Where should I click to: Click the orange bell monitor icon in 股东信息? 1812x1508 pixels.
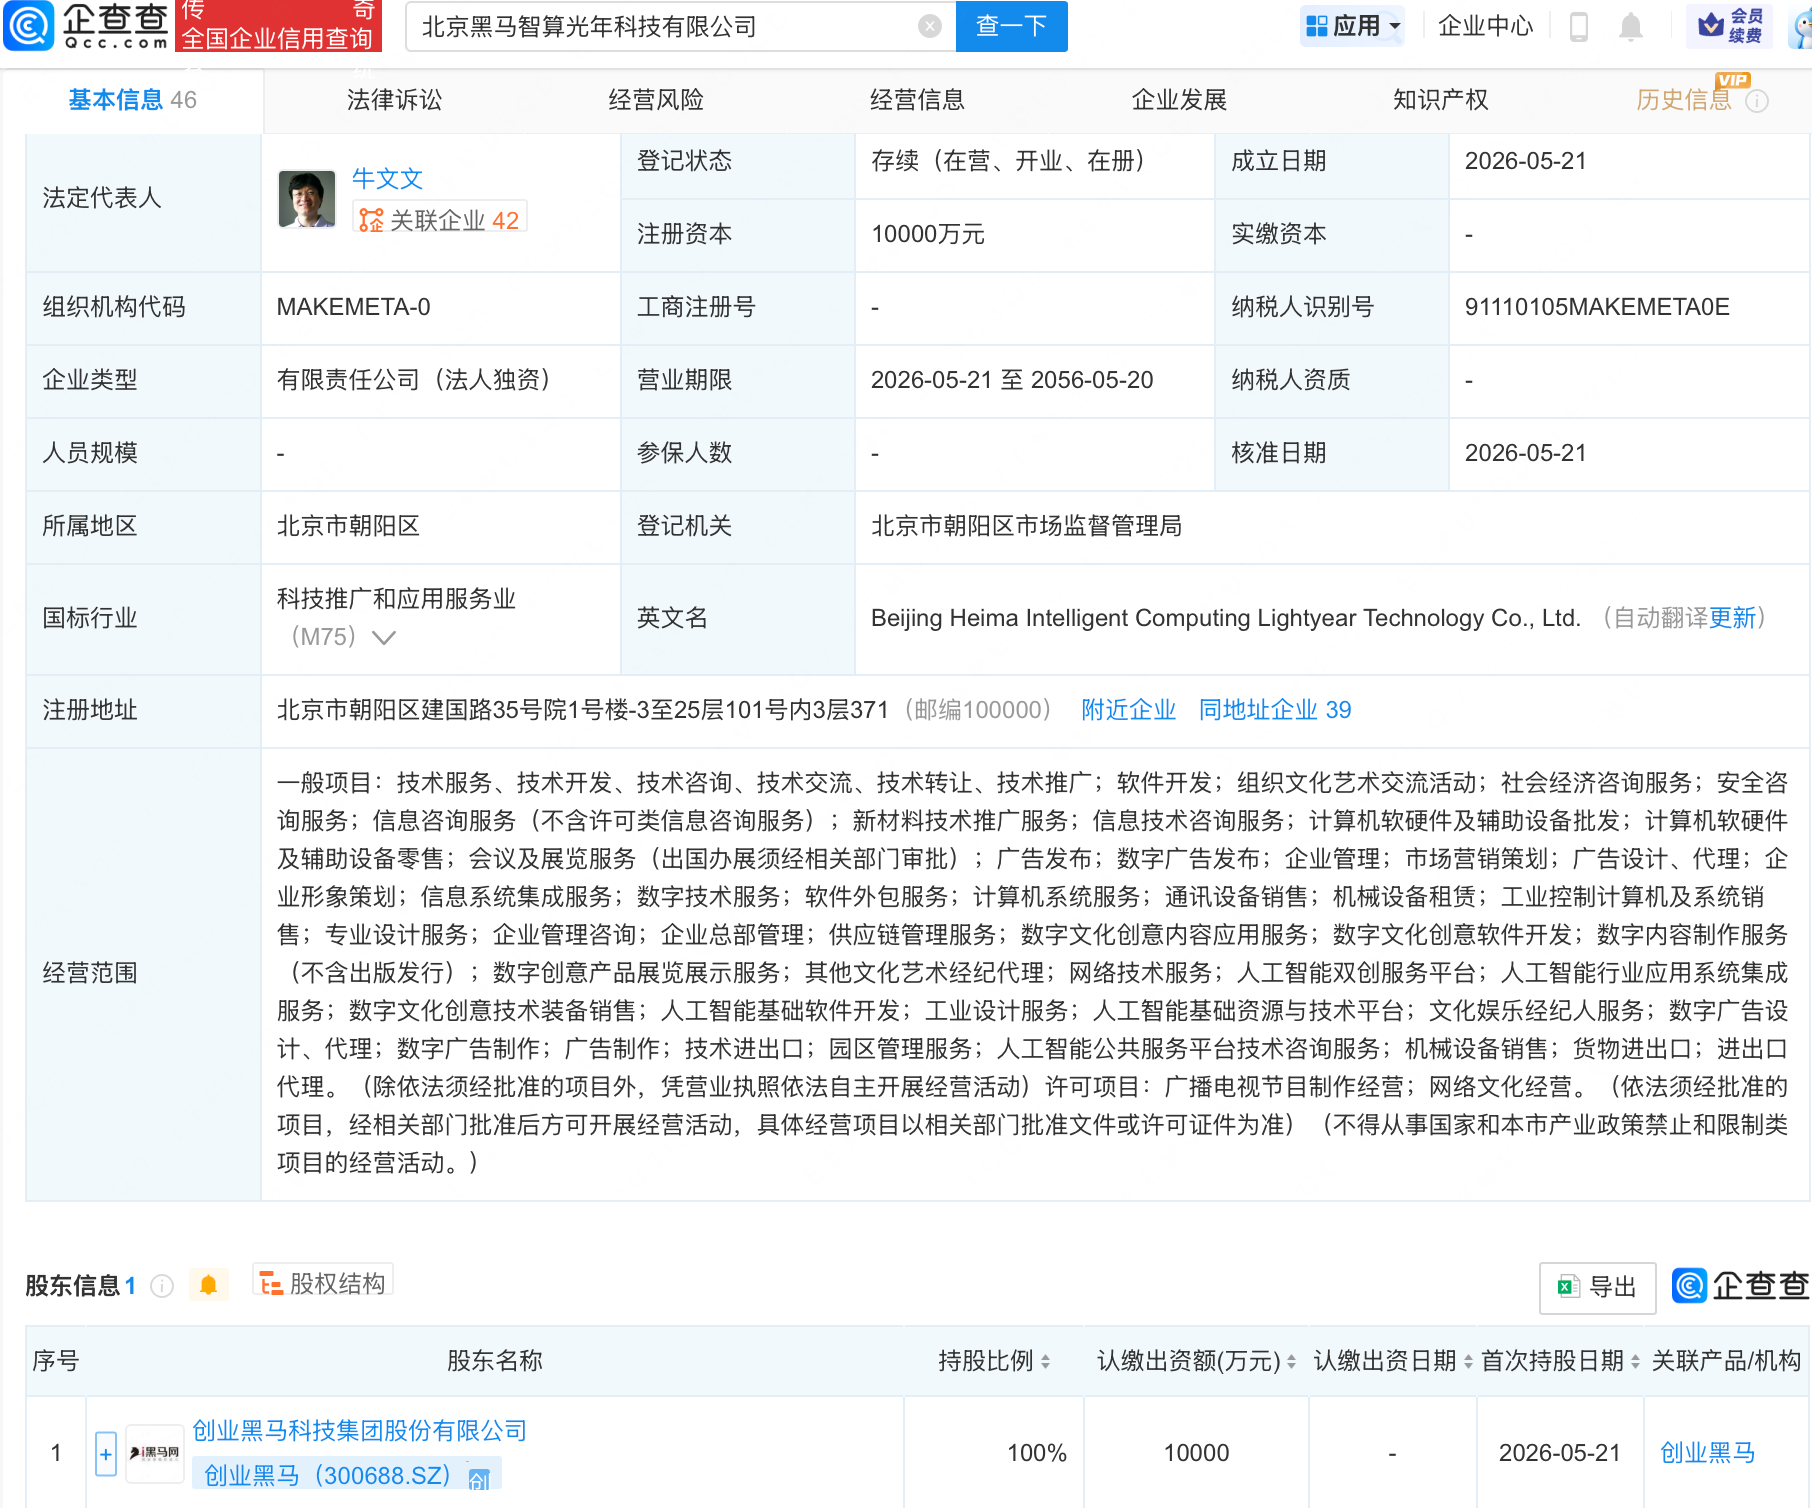208,1285
